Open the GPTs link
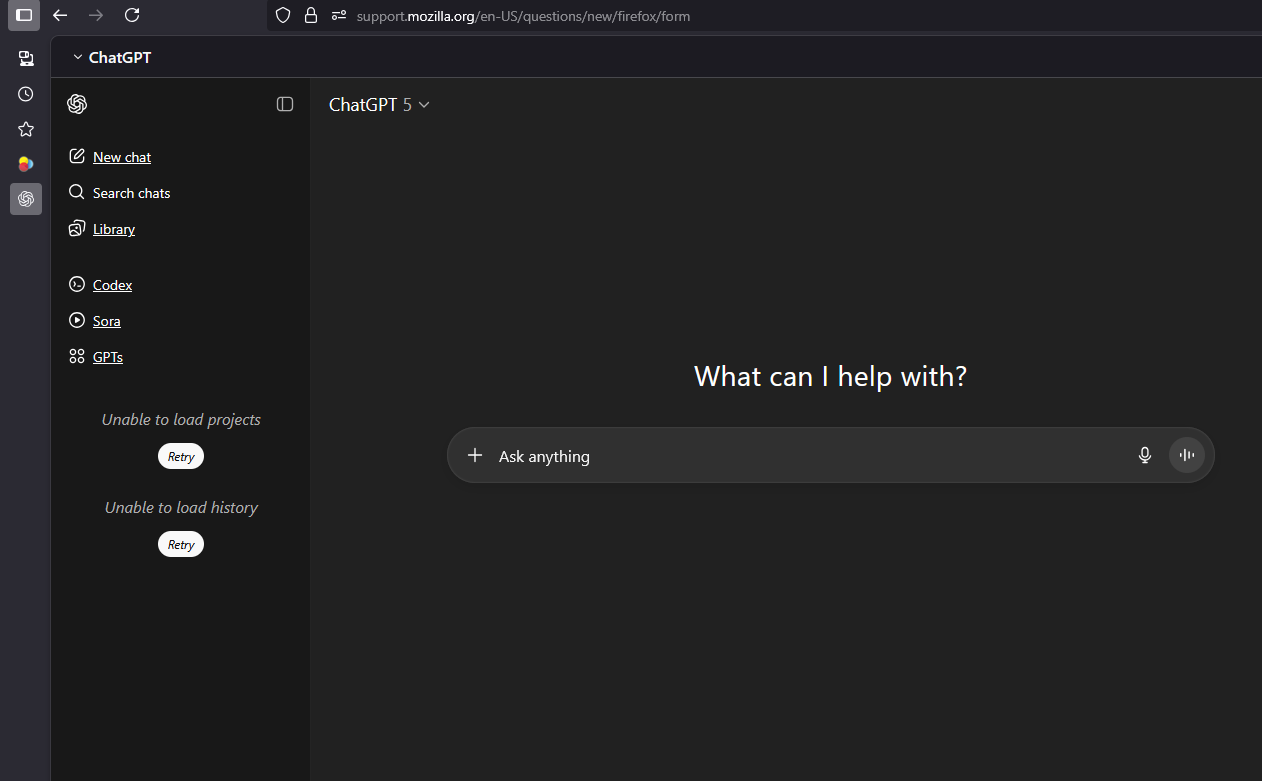The width and height of the screenshot is (1262, 781). pyautogui.click(x=108, y=357)
